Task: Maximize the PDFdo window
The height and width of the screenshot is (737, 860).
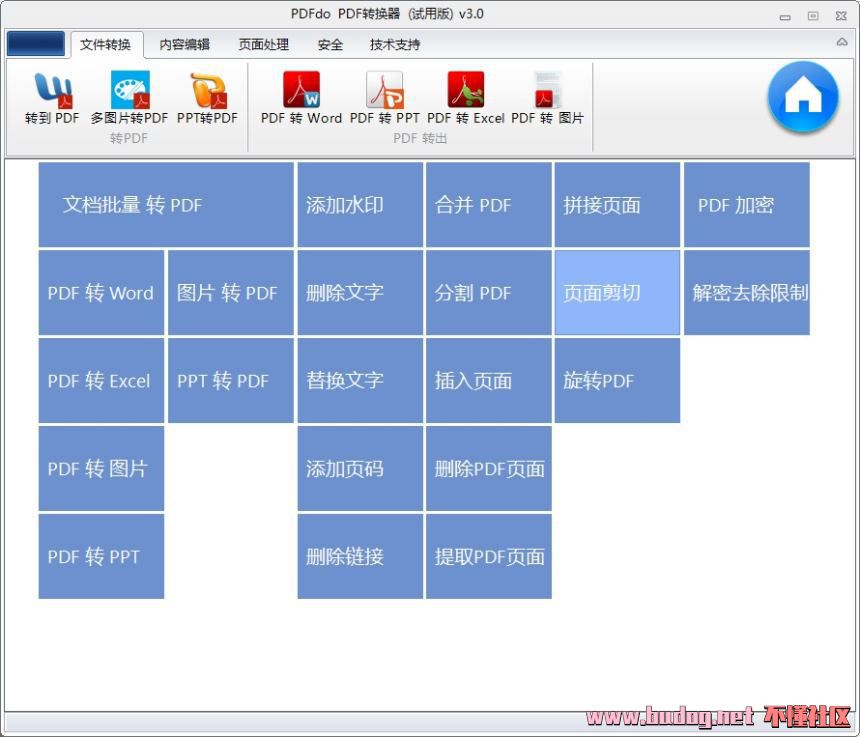Action: point(813,16)
